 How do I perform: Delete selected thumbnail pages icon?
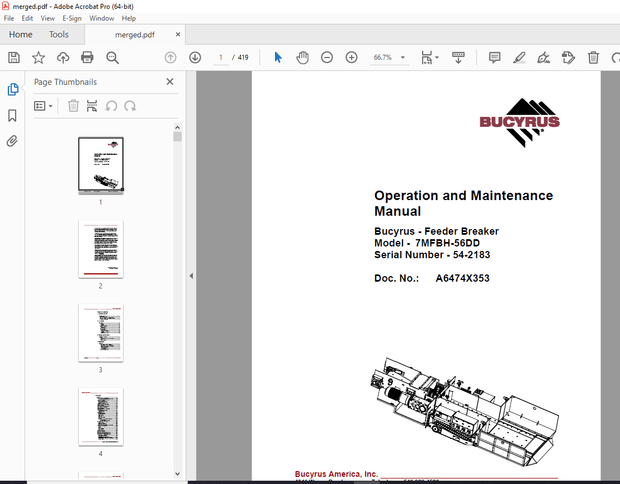click(x=73, y=106)
